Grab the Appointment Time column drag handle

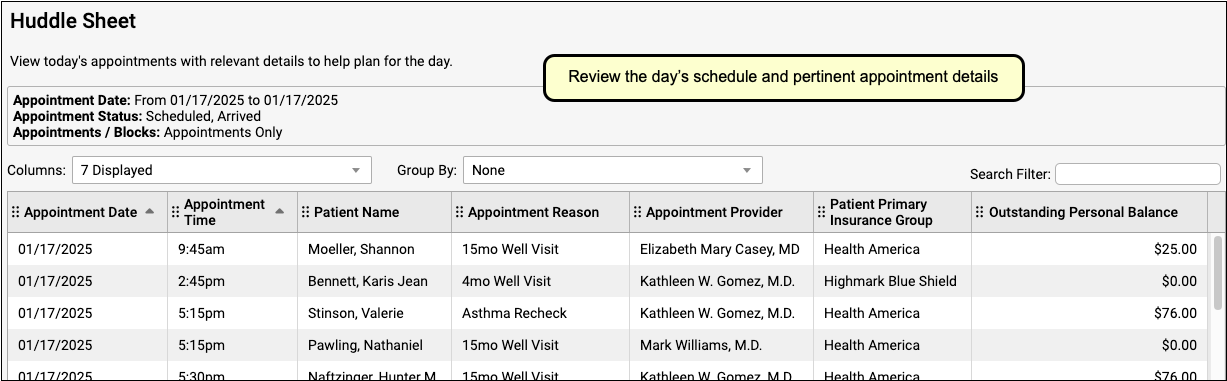[x=176, y=212]
